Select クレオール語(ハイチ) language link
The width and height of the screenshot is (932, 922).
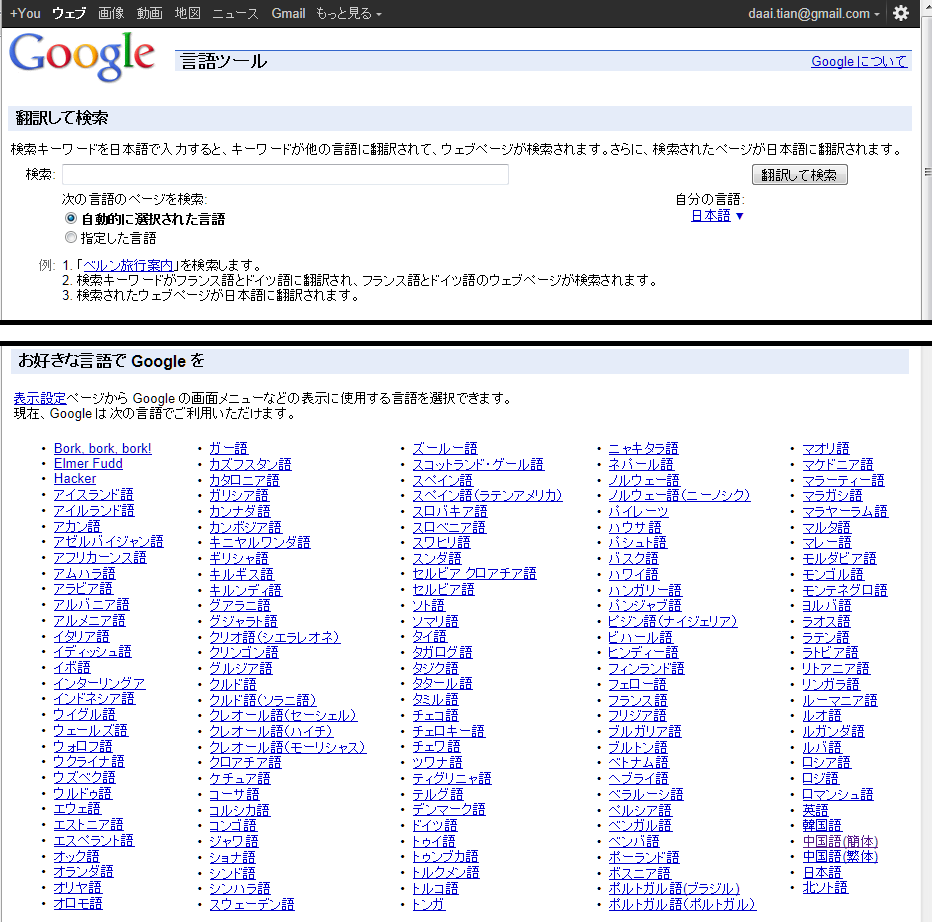[x=270, y=732]
